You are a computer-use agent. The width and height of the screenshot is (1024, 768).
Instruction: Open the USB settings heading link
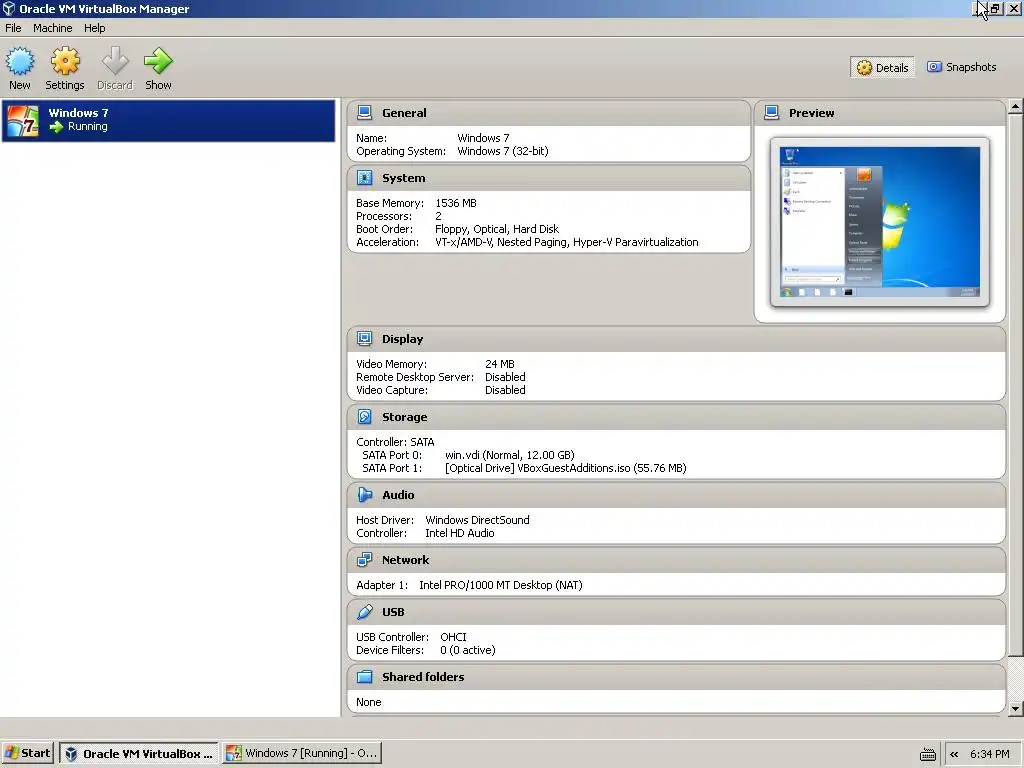(x=393, y=612)
